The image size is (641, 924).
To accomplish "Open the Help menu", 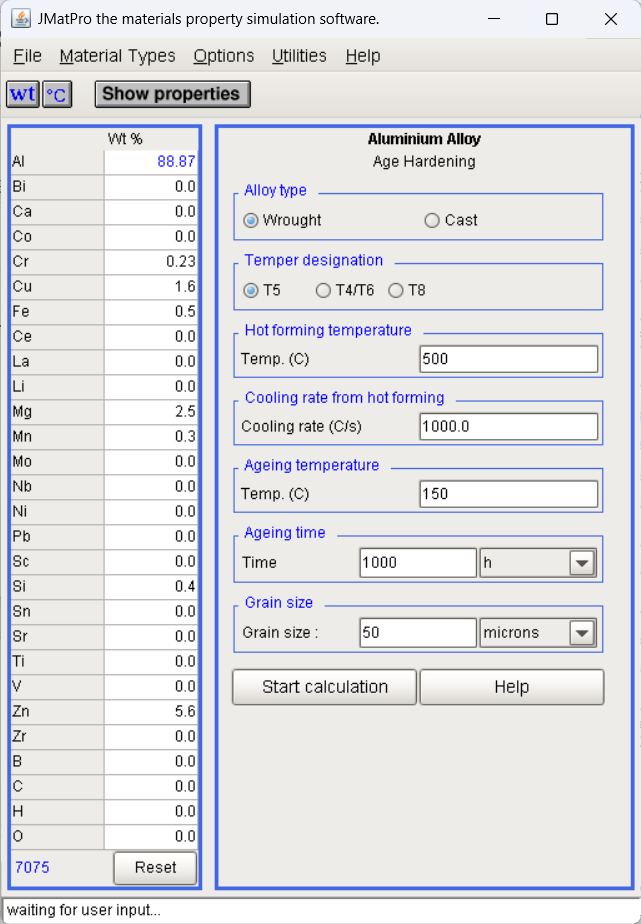I will (363, 56).
